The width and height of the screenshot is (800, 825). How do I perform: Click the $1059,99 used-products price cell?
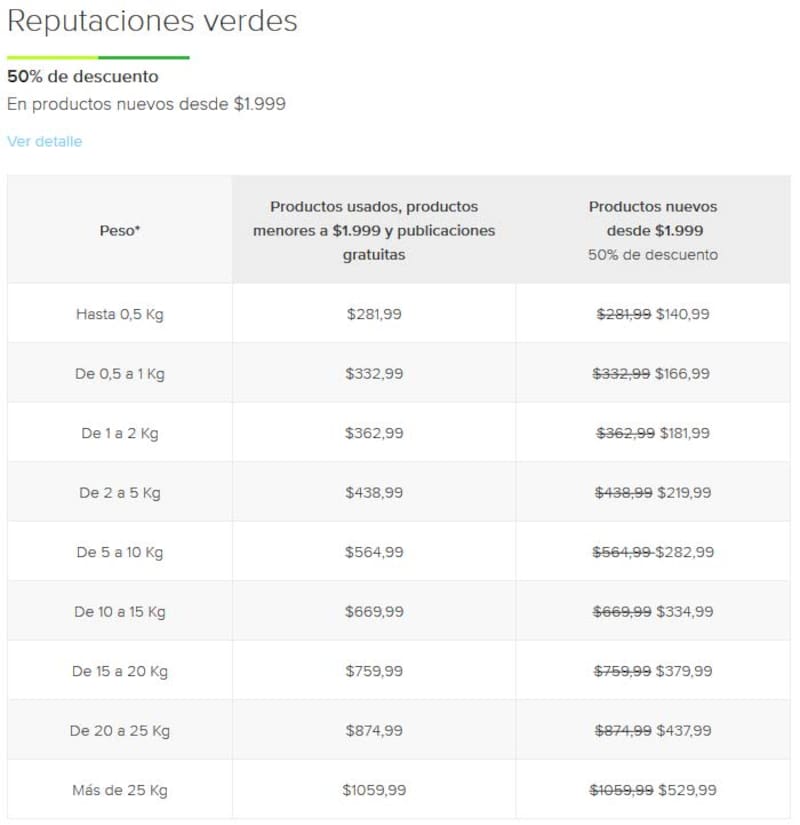tap(374, 790)
